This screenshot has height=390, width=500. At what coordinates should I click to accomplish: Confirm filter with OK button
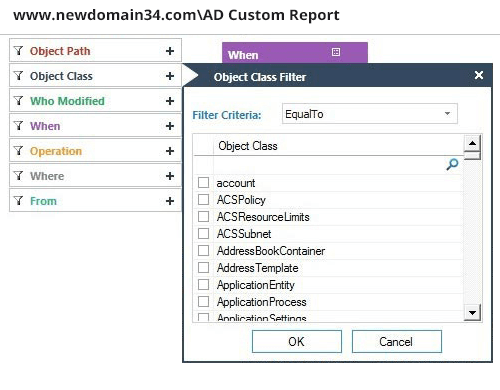pos(297,342)
